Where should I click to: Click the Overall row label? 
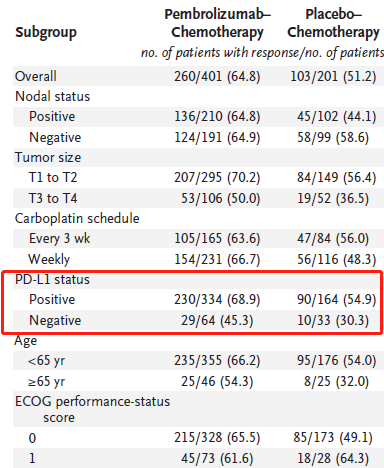(x=36, y=76)
